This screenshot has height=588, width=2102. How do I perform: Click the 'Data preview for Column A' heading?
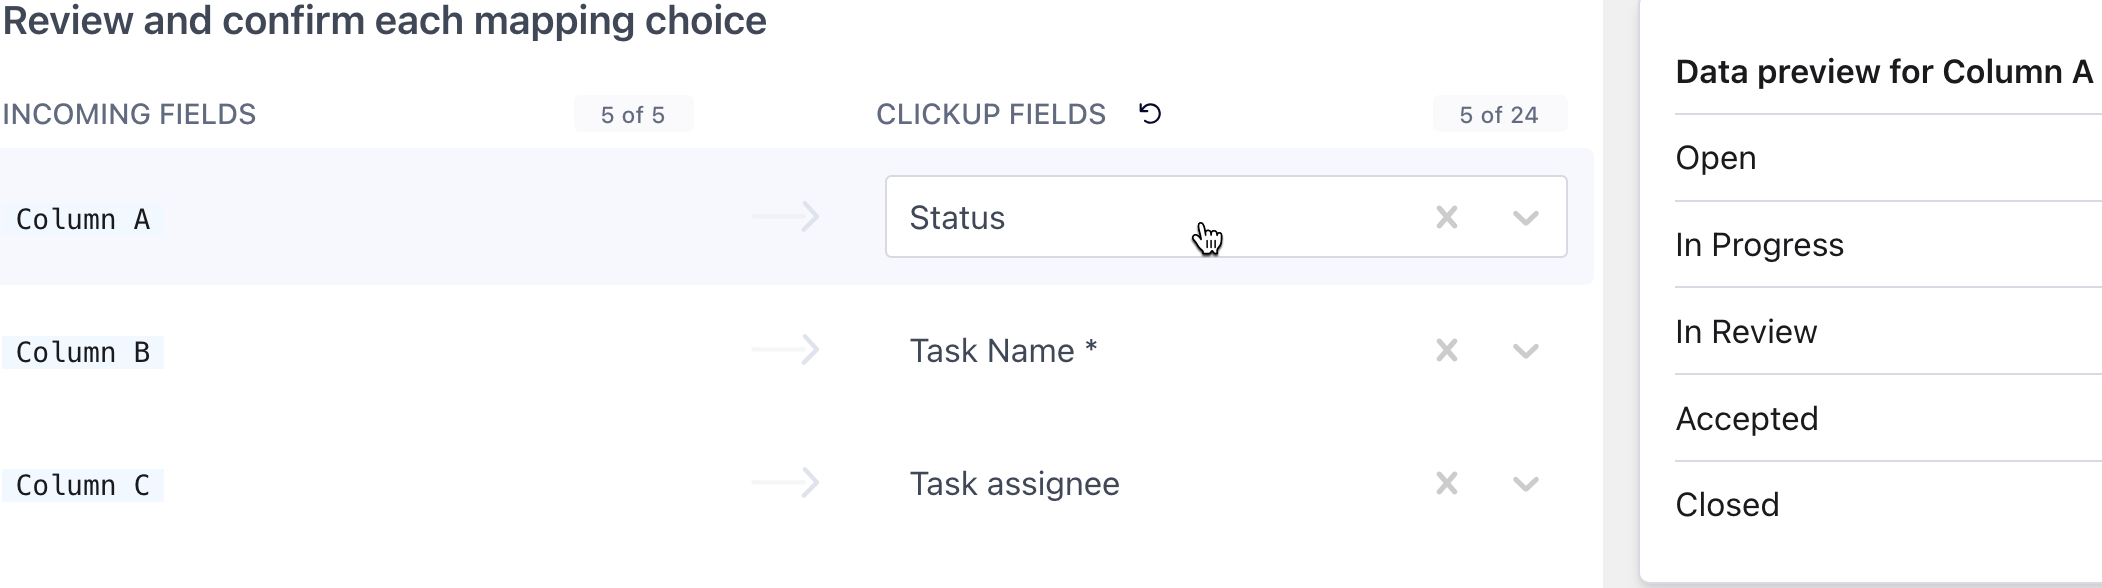click(x=1884, y=72)
